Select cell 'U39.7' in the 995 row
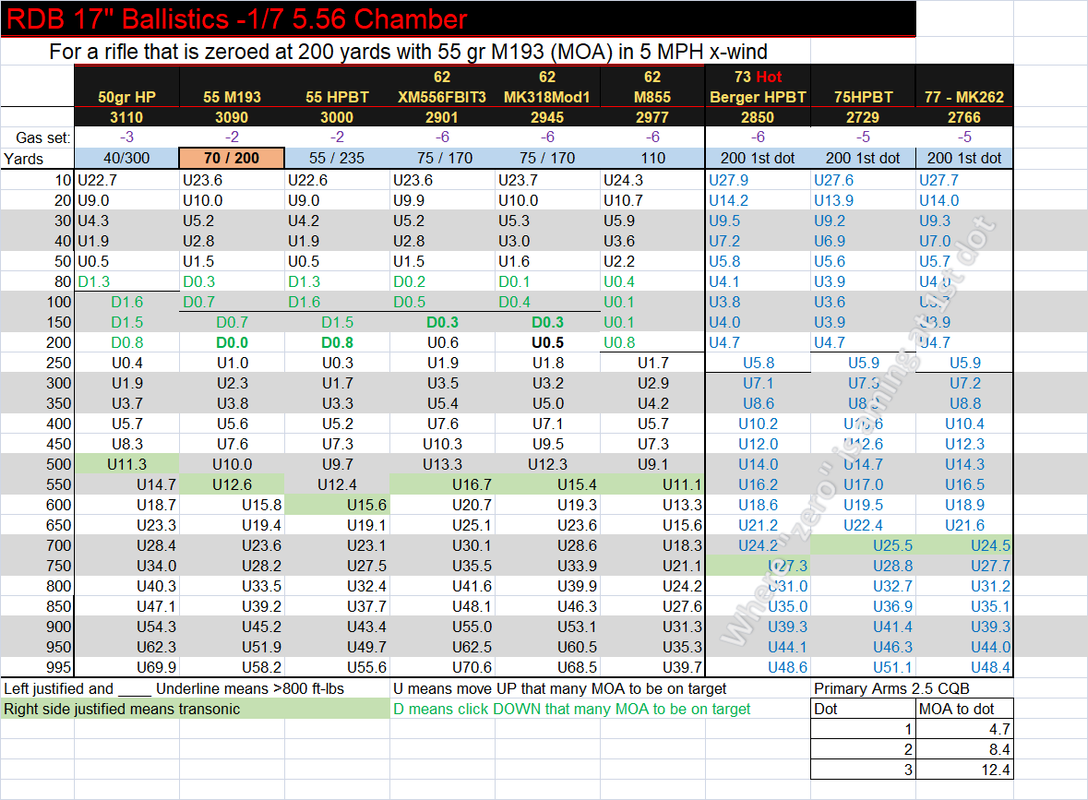The width and height of the screenshot is (1088, 800). tap(652, 667)
